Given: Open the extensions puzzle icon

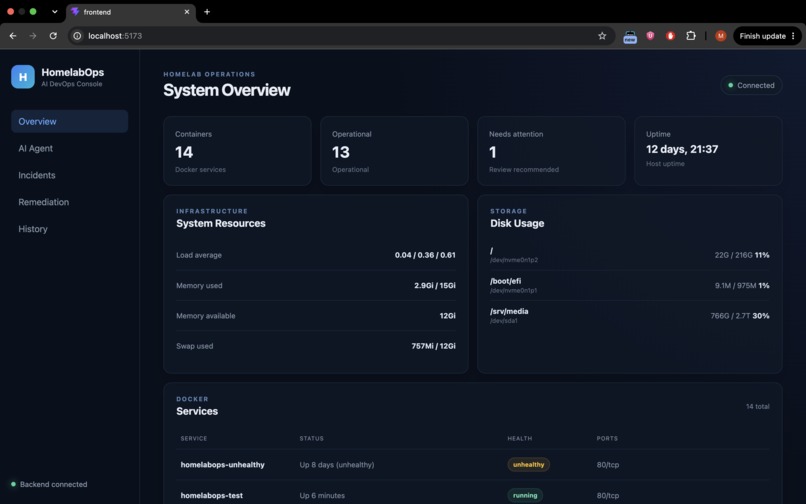Looking at the screenshot, I should (691, 36).
